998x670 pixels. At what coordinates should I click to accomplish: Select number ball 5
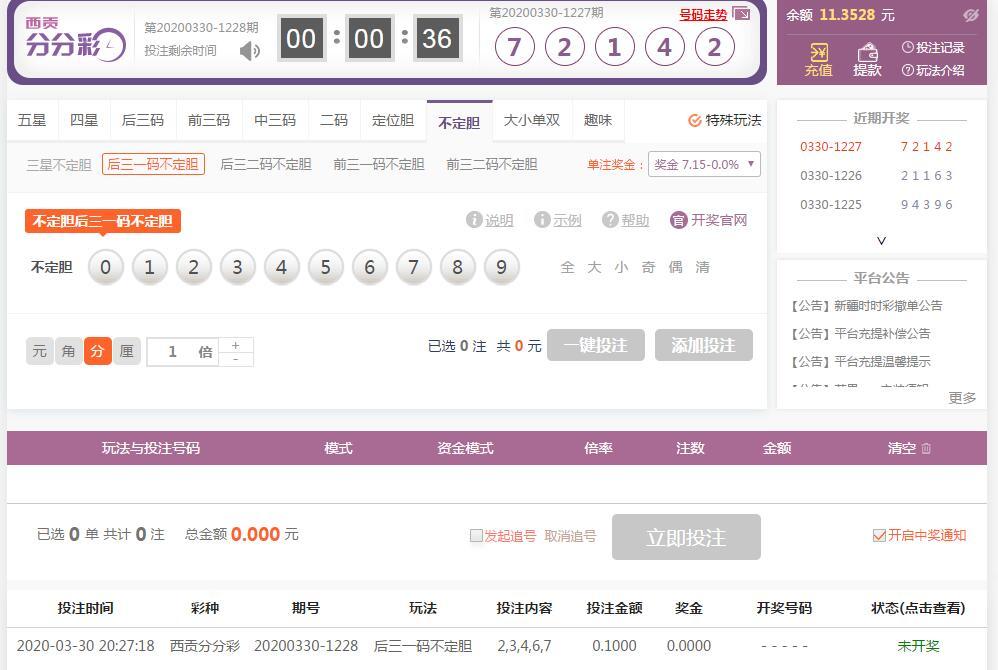(x=325, y=267)
